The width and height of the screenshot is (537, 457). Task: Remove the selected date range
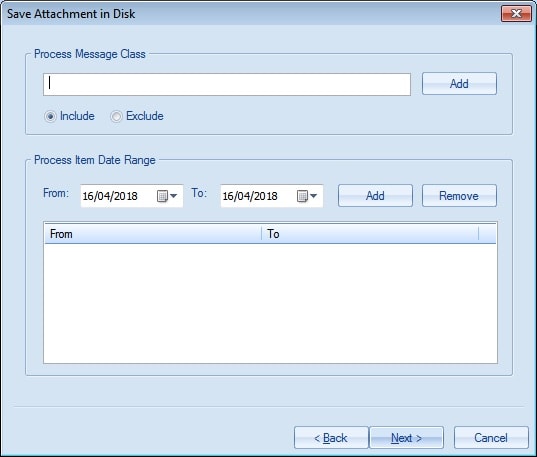tap(459, 196)
